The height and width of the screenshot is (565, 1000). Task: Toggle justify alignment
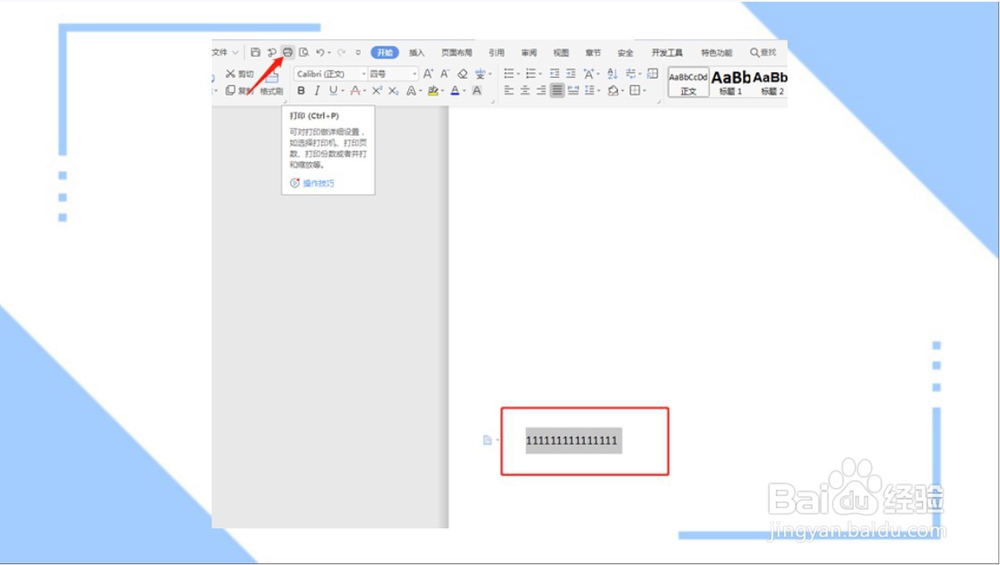[557, 91]
